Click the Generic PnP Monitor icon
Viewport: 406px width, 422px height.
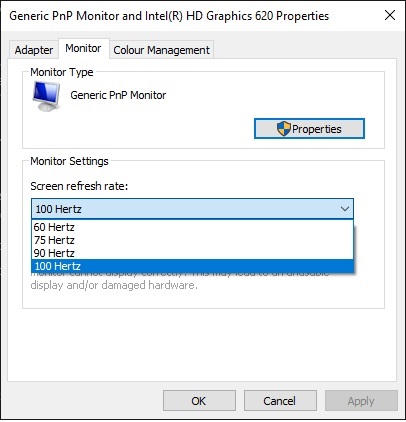tap(46, 96)
